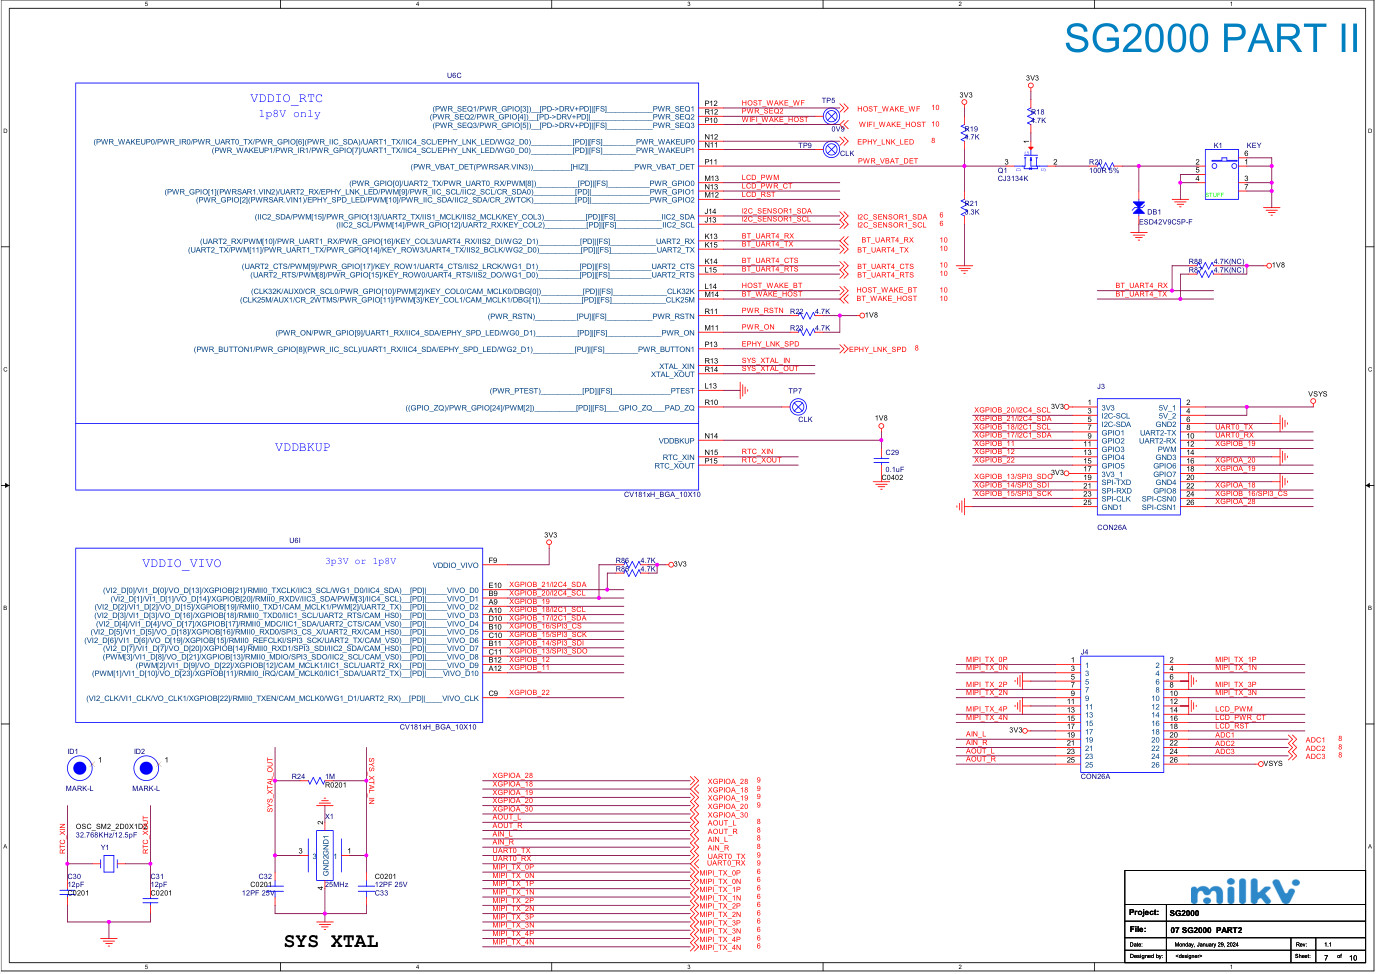The width and height of the screenshot is (1377, 974).
Task: Pick the TP7 test point symbol
Action: 798,406
